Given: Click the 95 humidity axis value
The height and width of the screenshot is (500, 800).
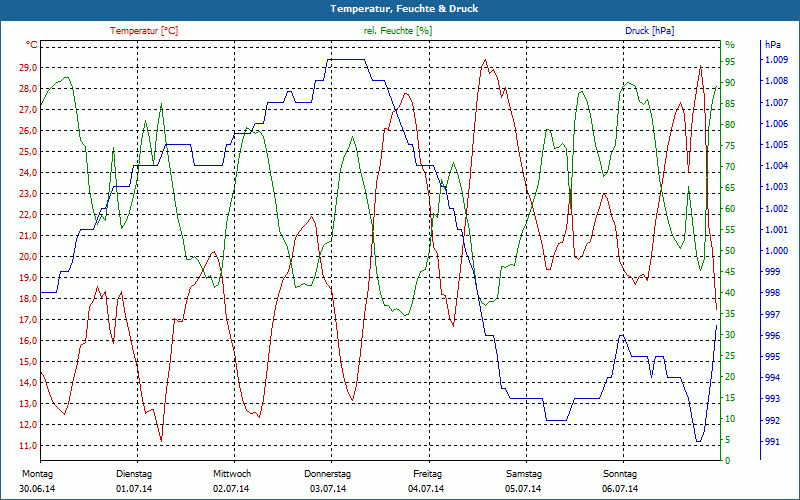Looking at the screenshot, I should point(730,62).
